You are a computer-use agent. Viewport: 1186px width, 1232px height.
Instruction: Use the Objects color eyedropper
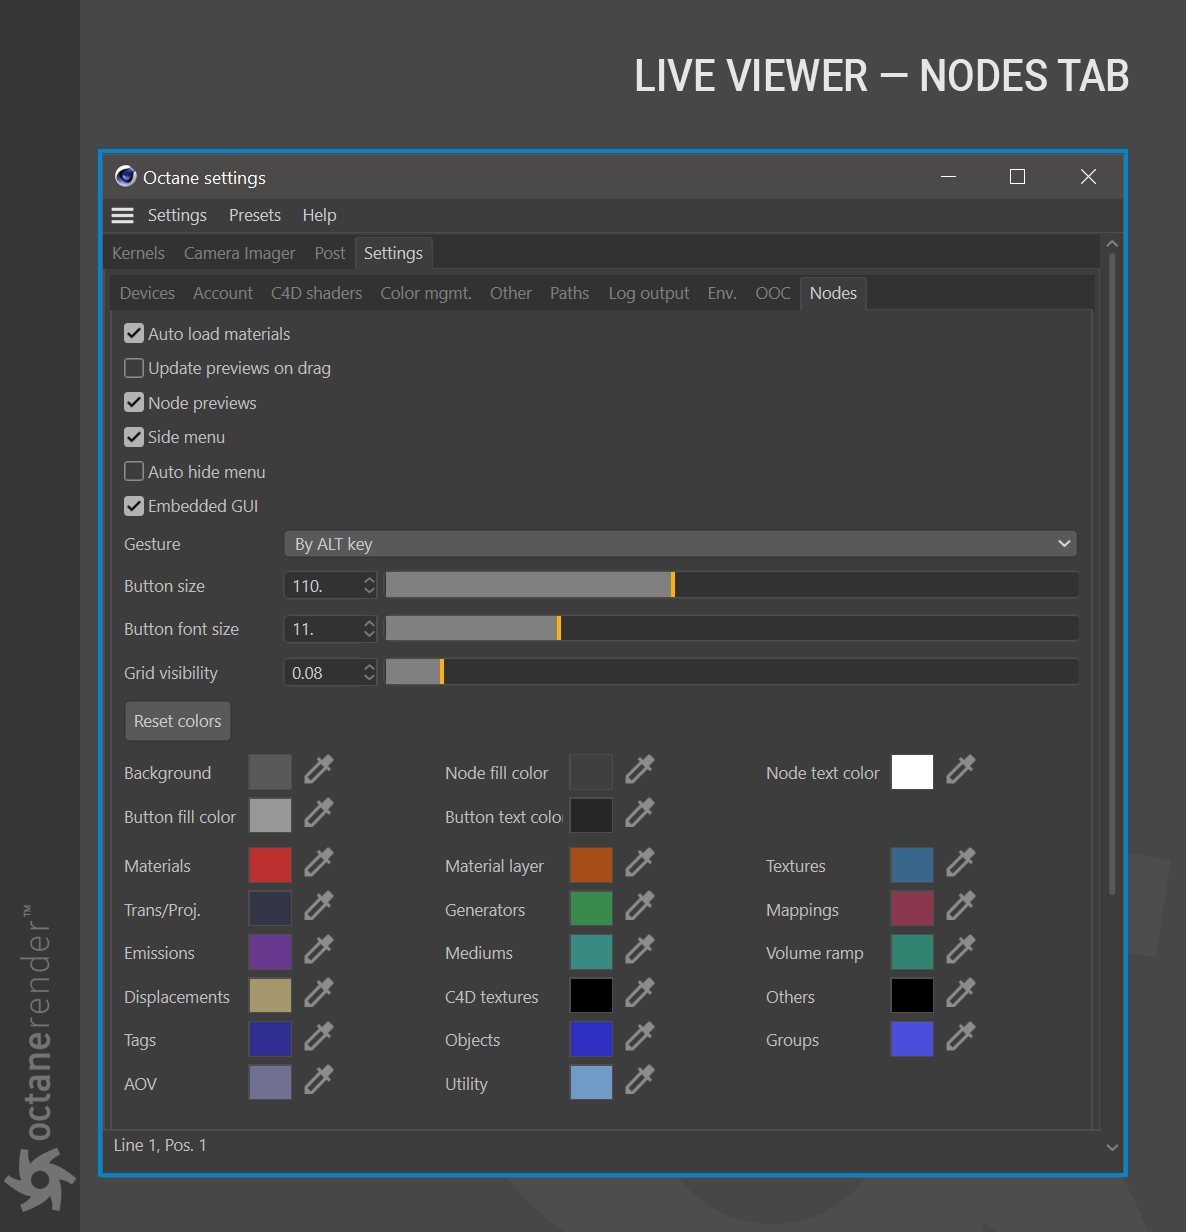(639, 1037)
